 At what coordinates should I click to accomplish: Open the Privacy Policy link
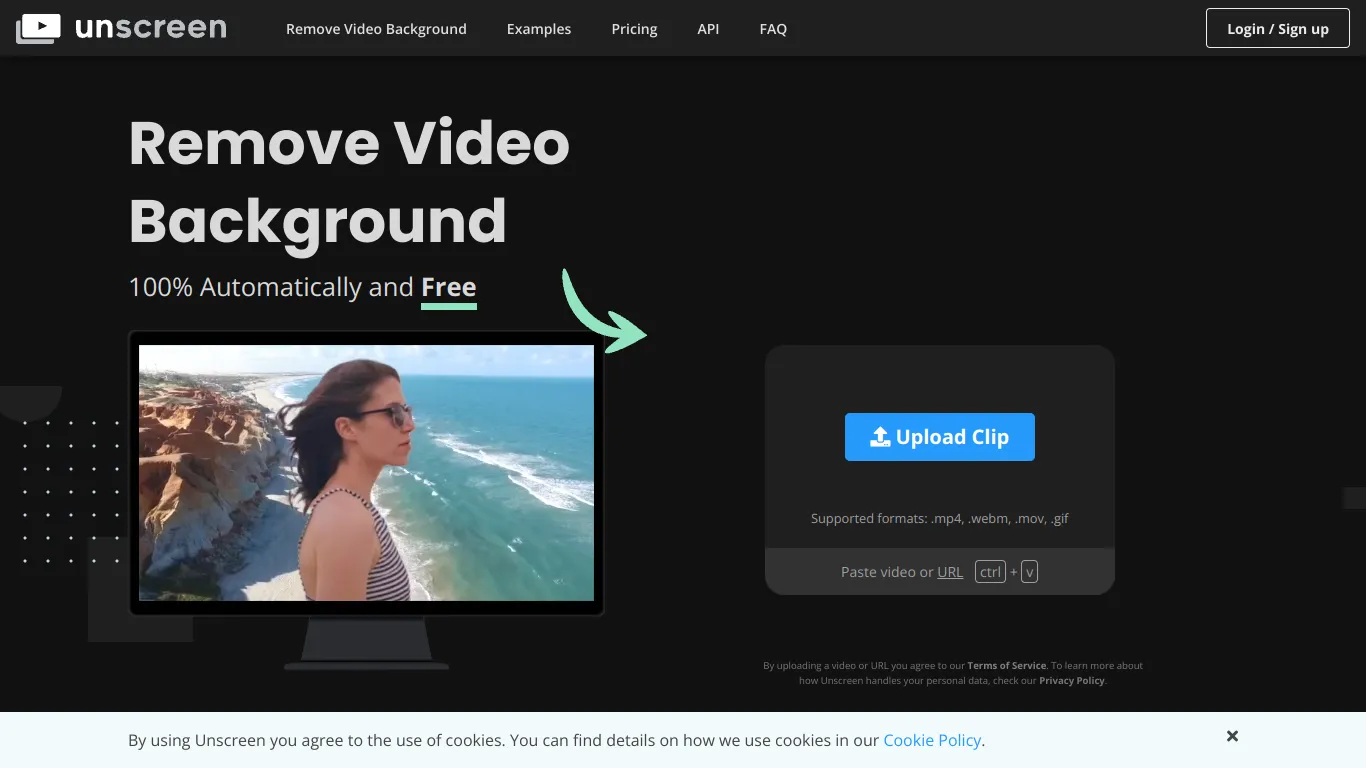coord(1072,681)
